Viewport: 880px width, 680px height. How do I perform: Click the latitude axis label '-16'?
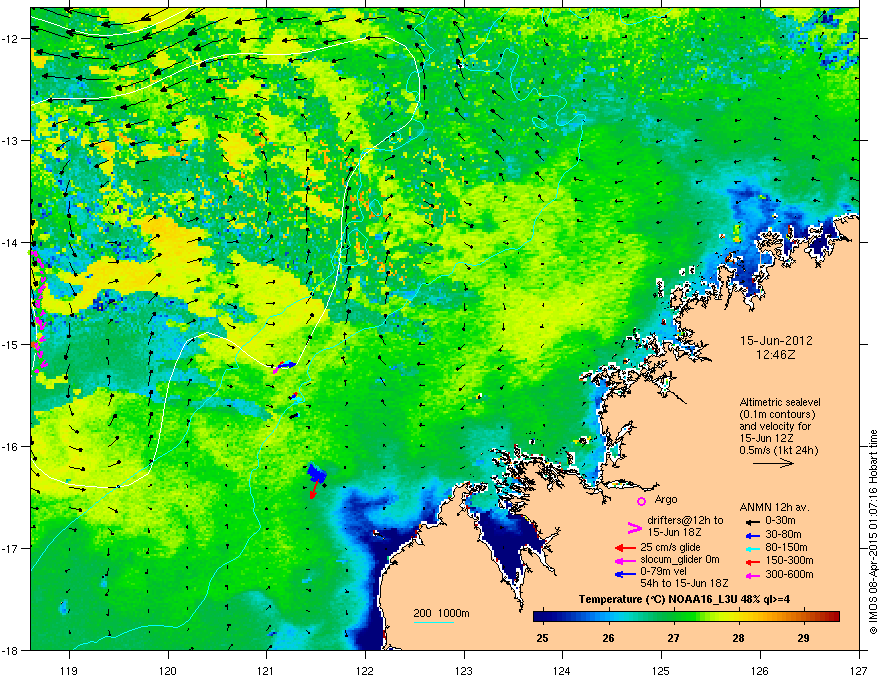11,447
